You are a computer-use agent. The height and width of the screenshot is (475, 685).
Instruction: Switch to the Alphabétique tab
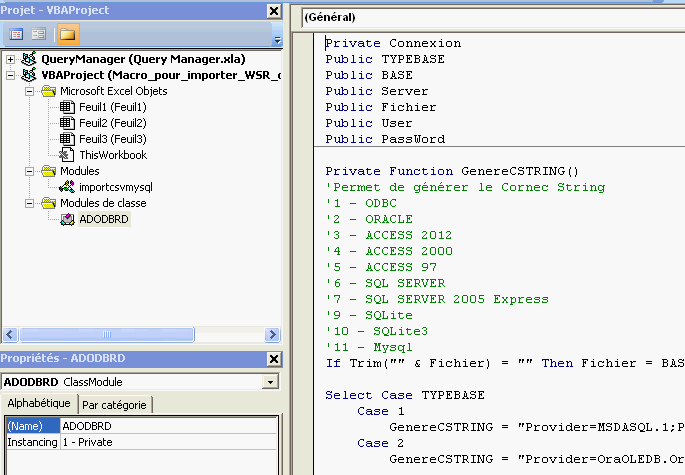tap(39, 403)
